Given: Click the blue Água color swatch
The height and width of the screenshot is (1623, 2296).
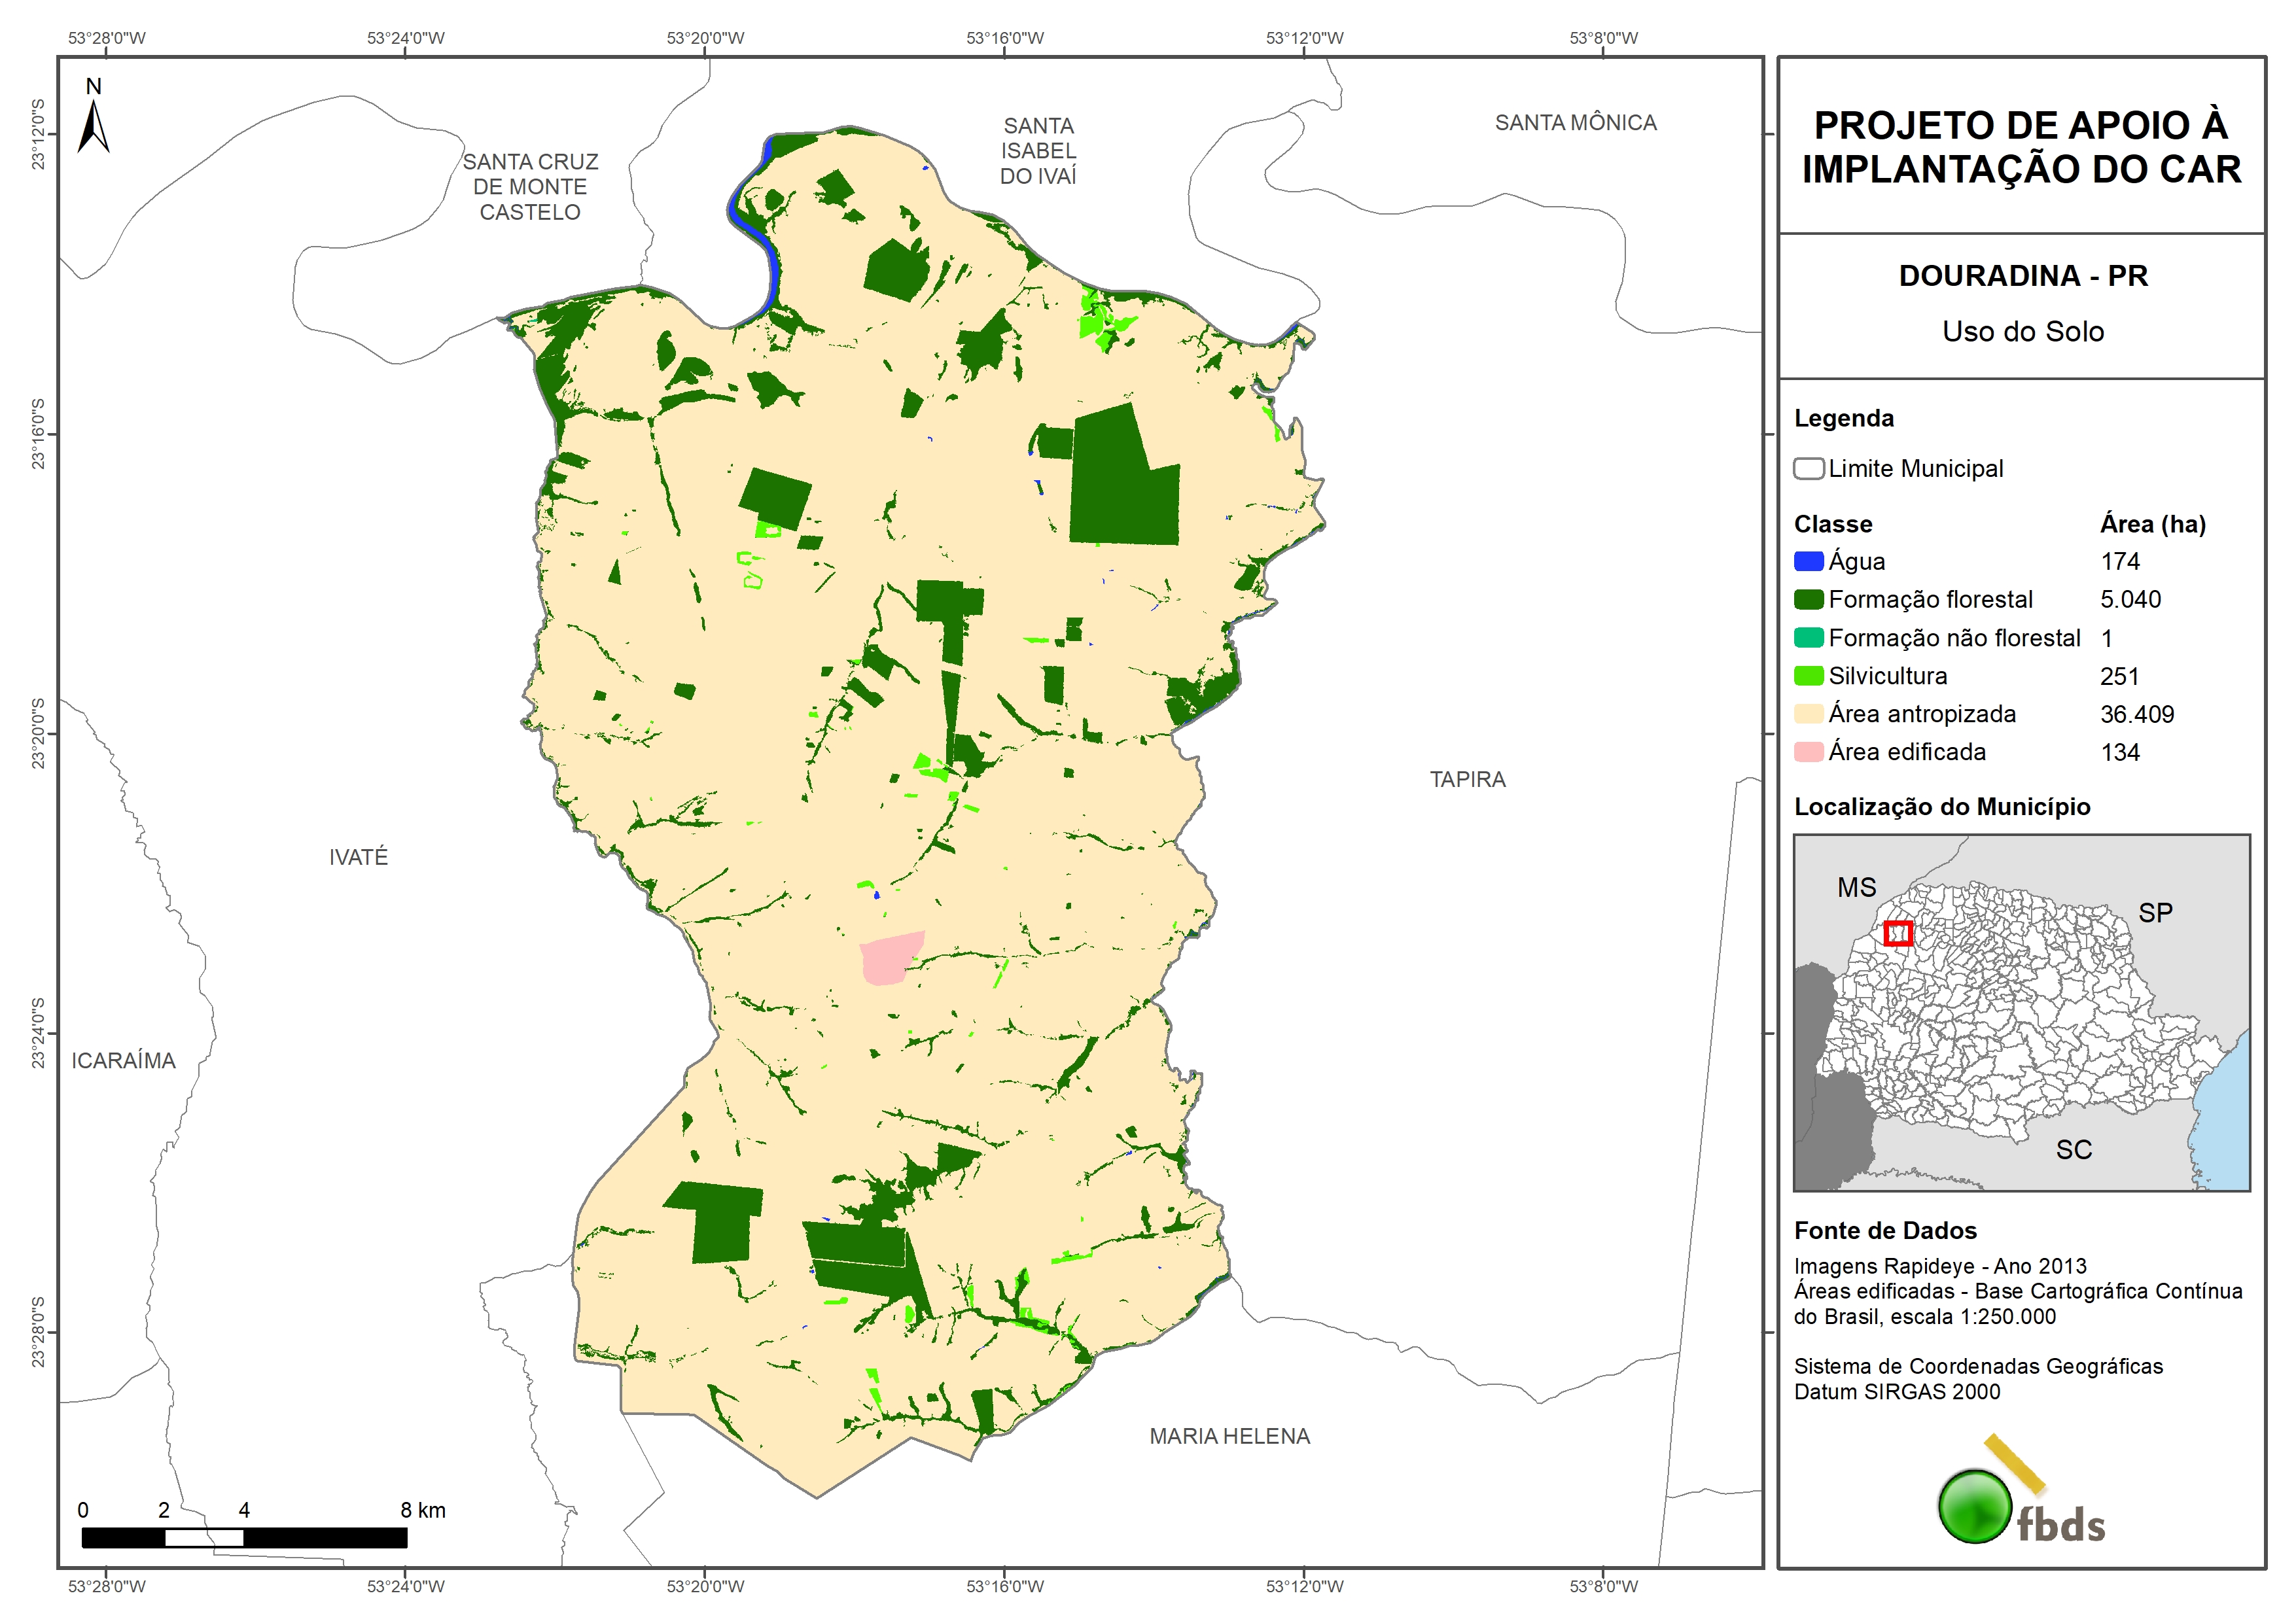Looking at the screenshot, I should pyautogui.click(x=1808, y=561).
